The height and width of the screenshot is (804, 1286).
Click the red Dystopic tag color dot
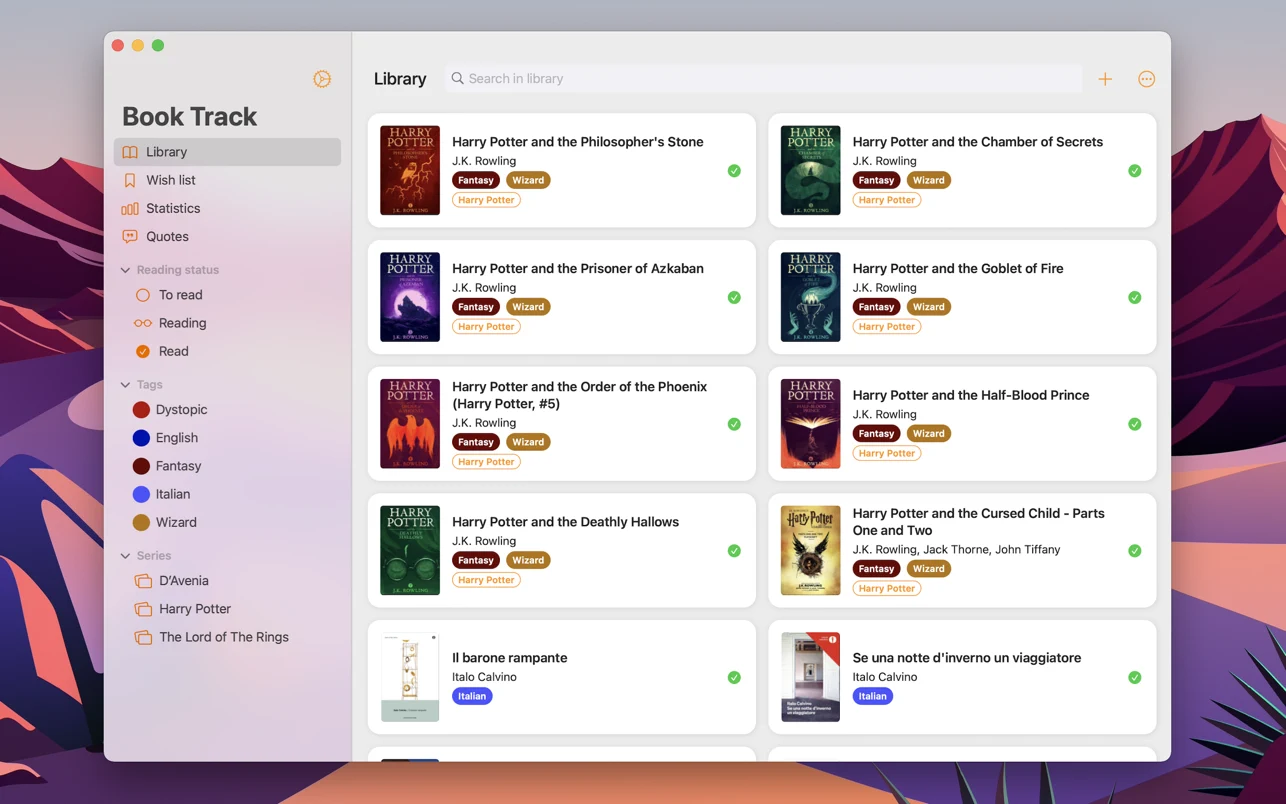[141, 409]
